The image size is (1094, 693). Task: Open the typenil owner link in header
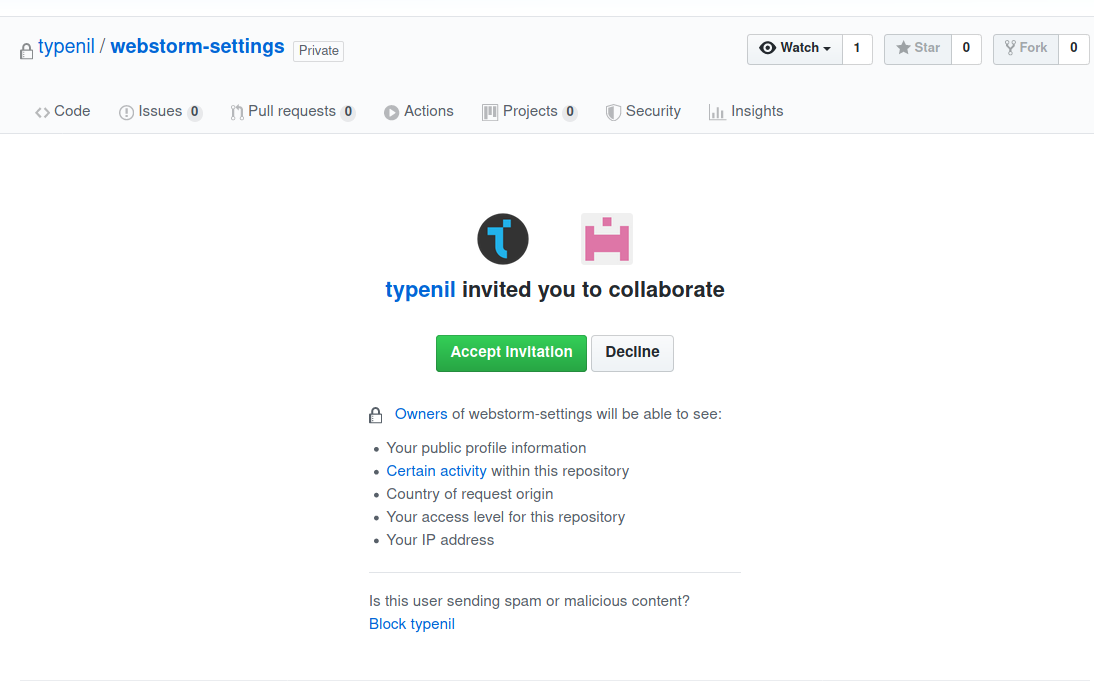click(66, 47)
